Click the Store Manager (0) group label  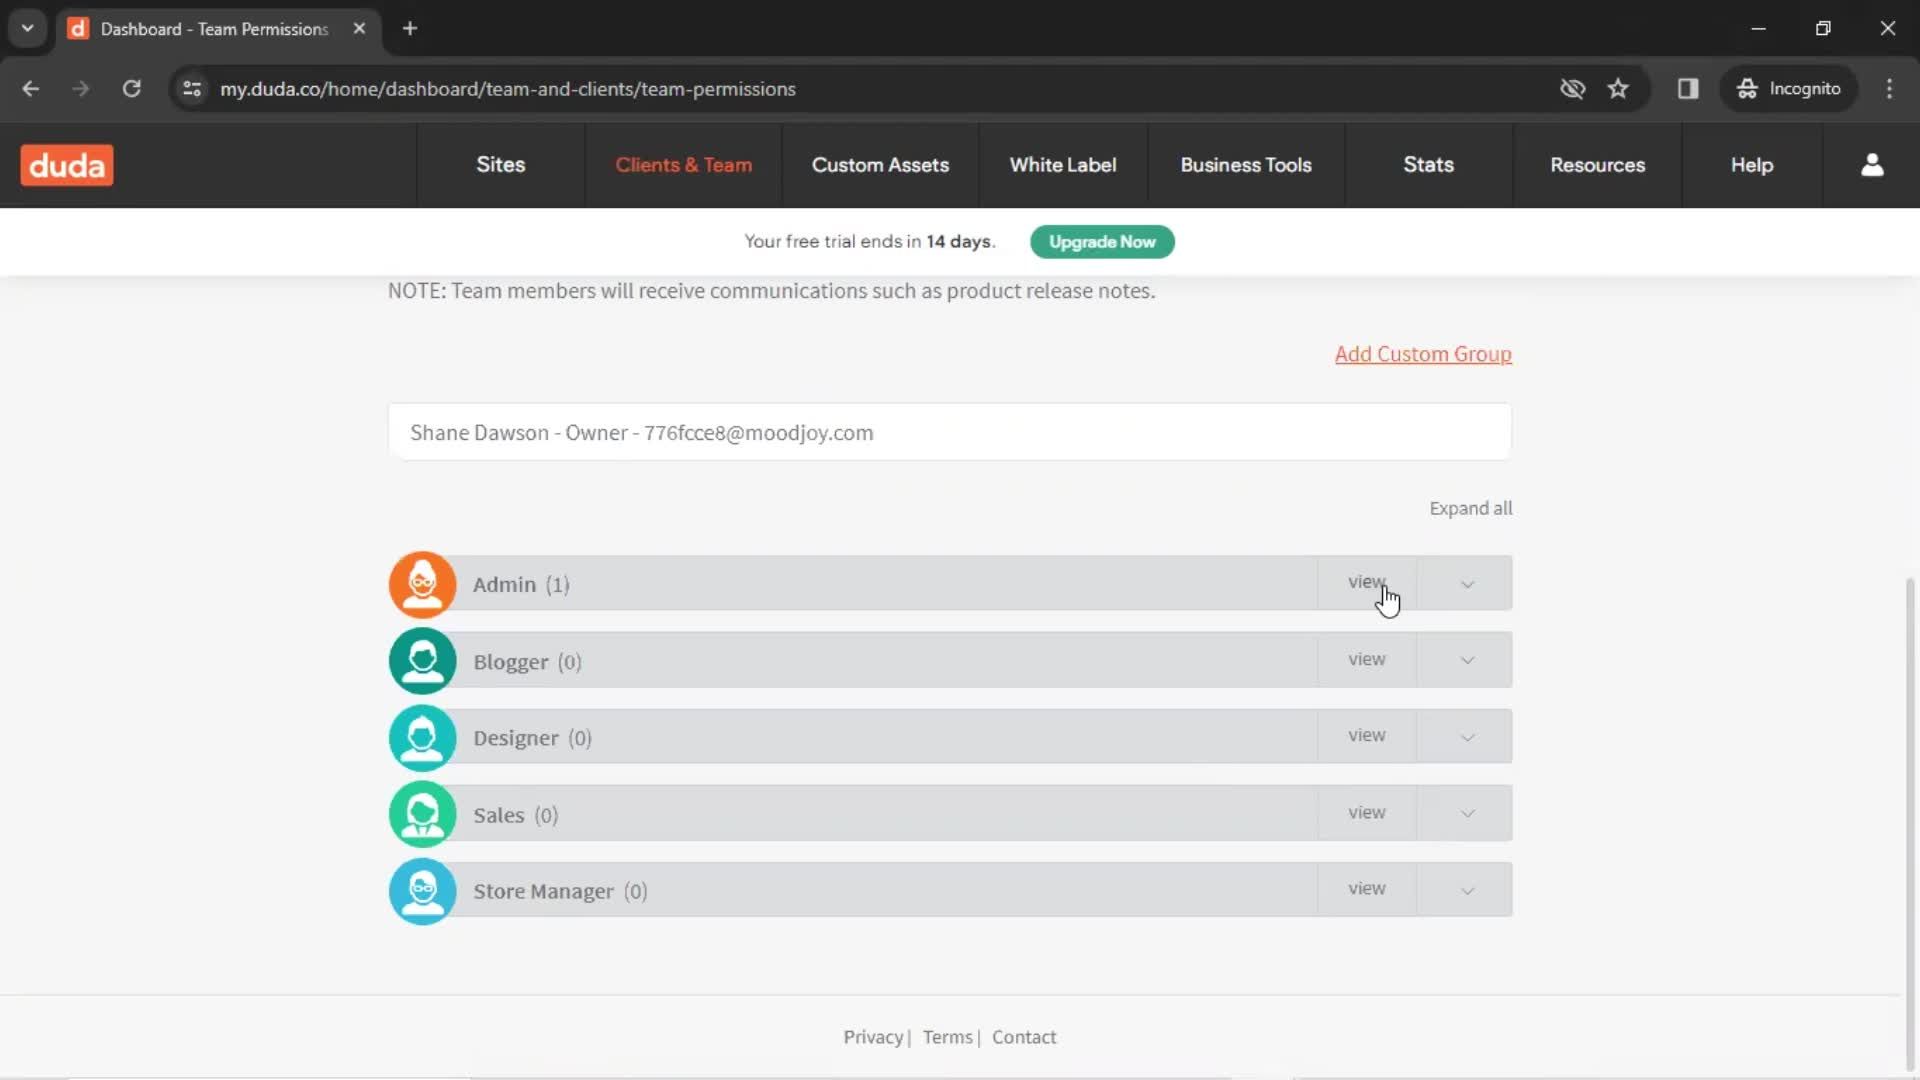click(560, 891)
